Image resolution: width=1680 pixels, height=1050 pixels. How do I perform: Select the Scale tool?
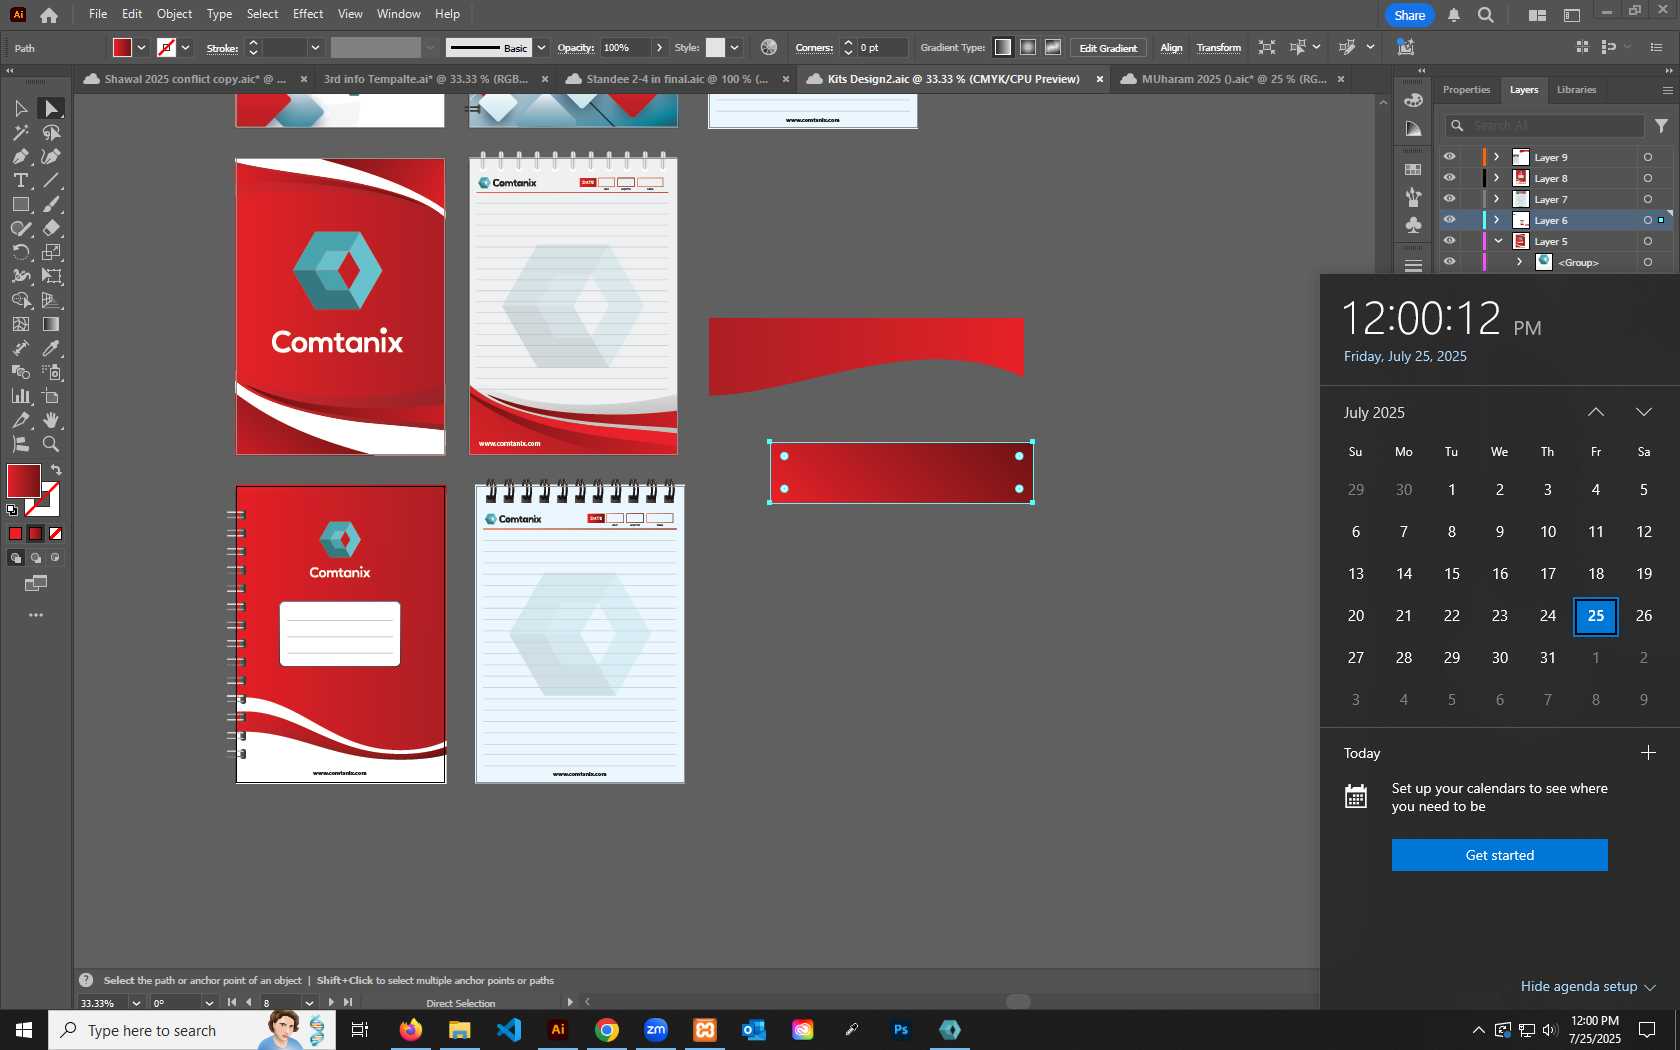click(x=52, y=252)
